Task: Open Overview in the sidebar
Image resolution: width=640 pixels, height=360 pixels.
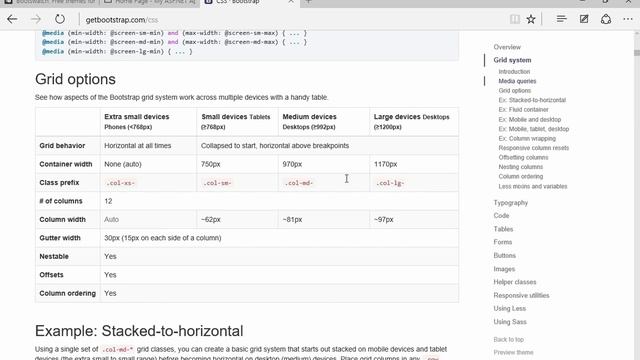Action: coord(507,47)
